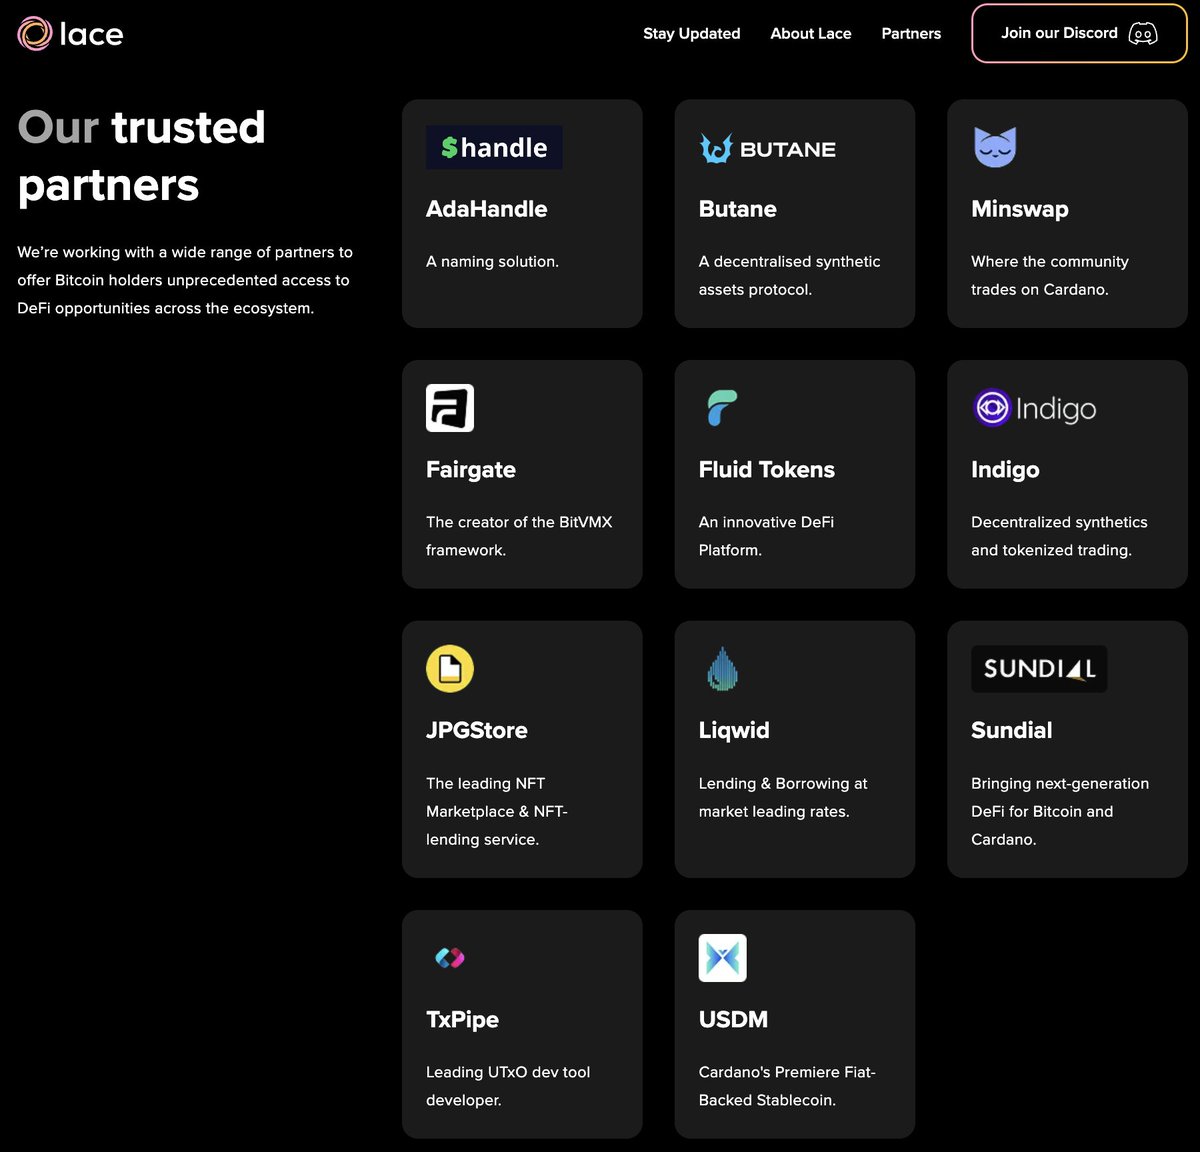This screenshot has width=1200, height=1152.
Task: Open the Butane card title
Action: tap(738, 209)
